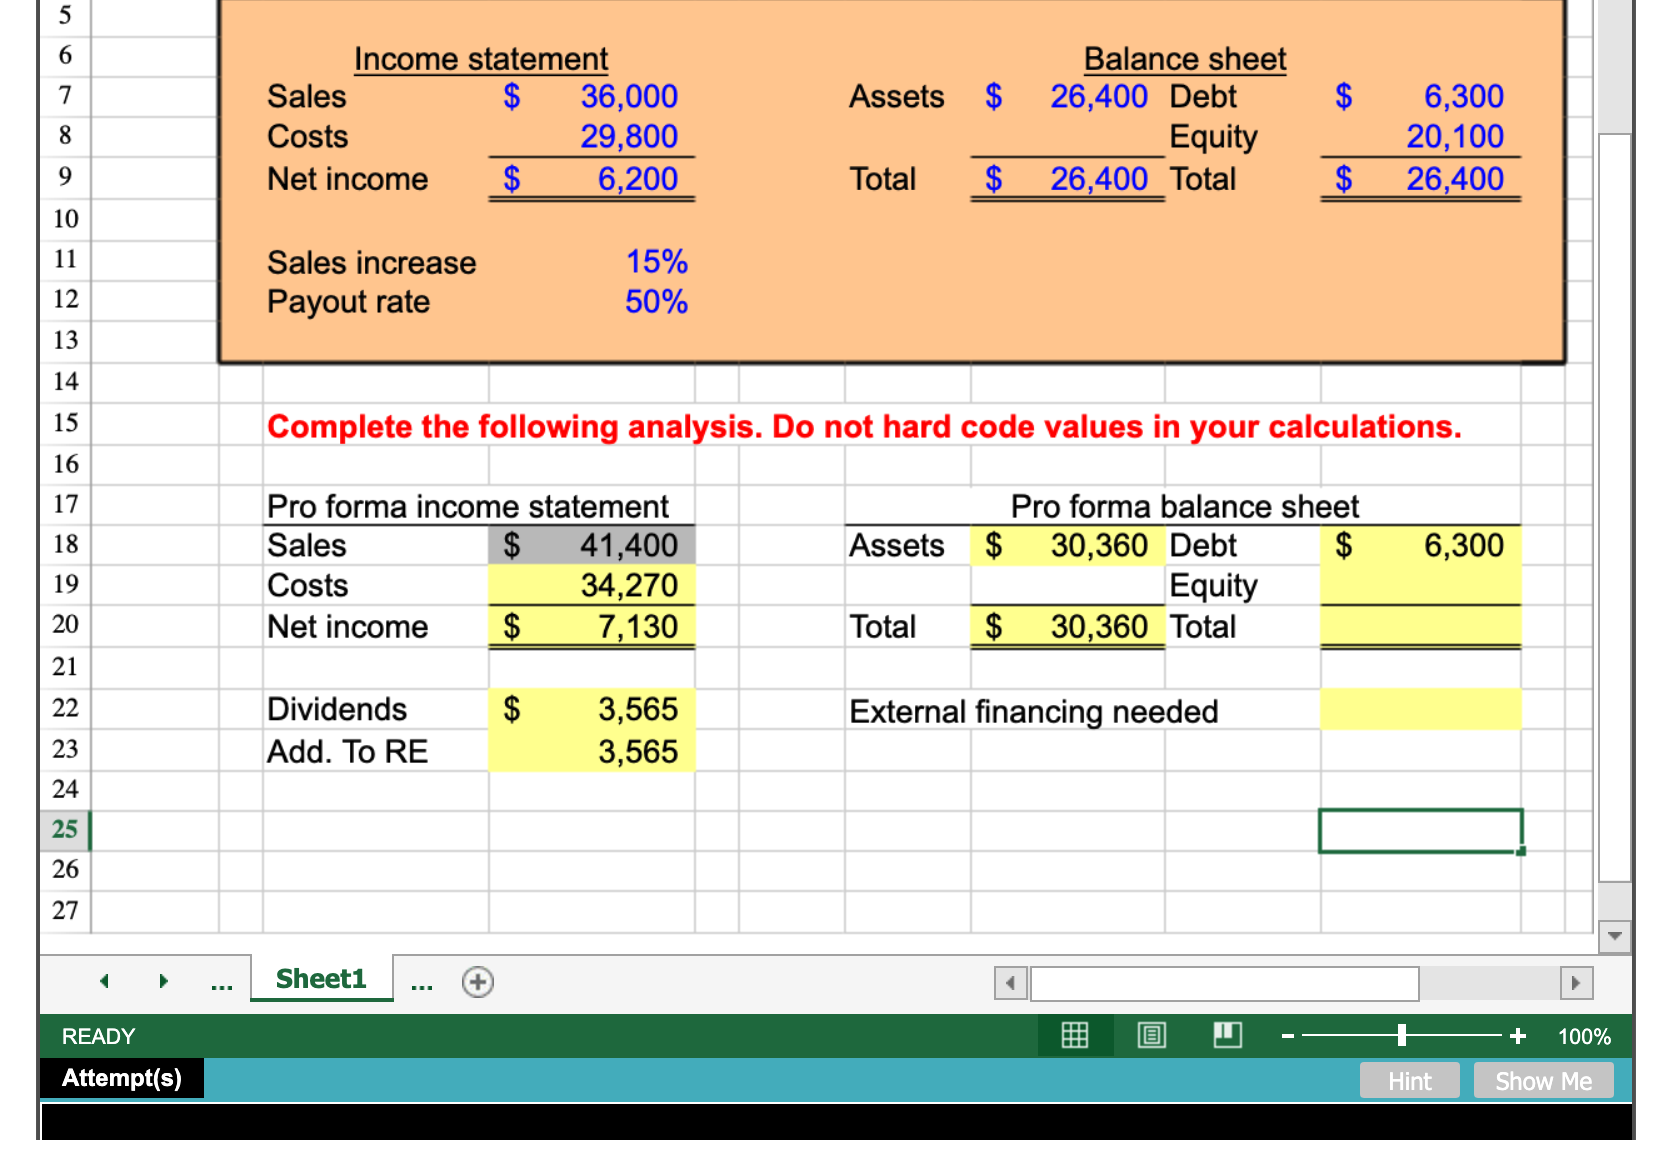1664x1158 pixels.
Task: Click the 100% zoom level text
Action: click(x=1584, y=1036)
